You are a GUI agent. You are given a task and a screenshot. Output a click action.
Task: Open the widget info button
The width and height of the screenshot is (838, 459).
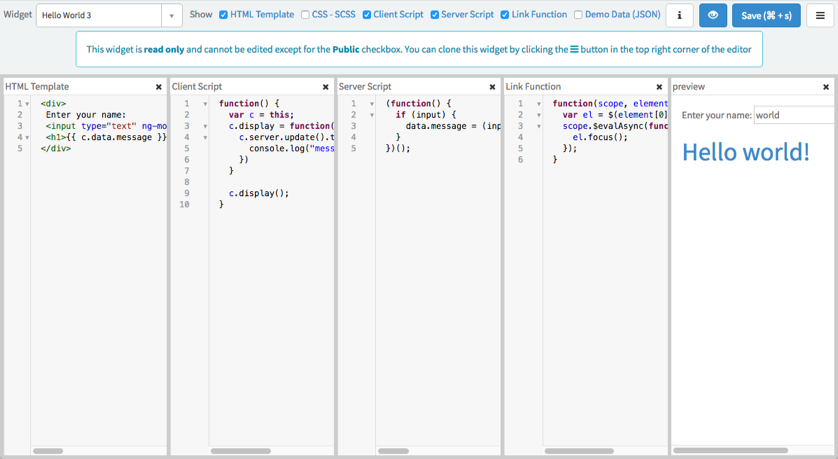[679, 15]
